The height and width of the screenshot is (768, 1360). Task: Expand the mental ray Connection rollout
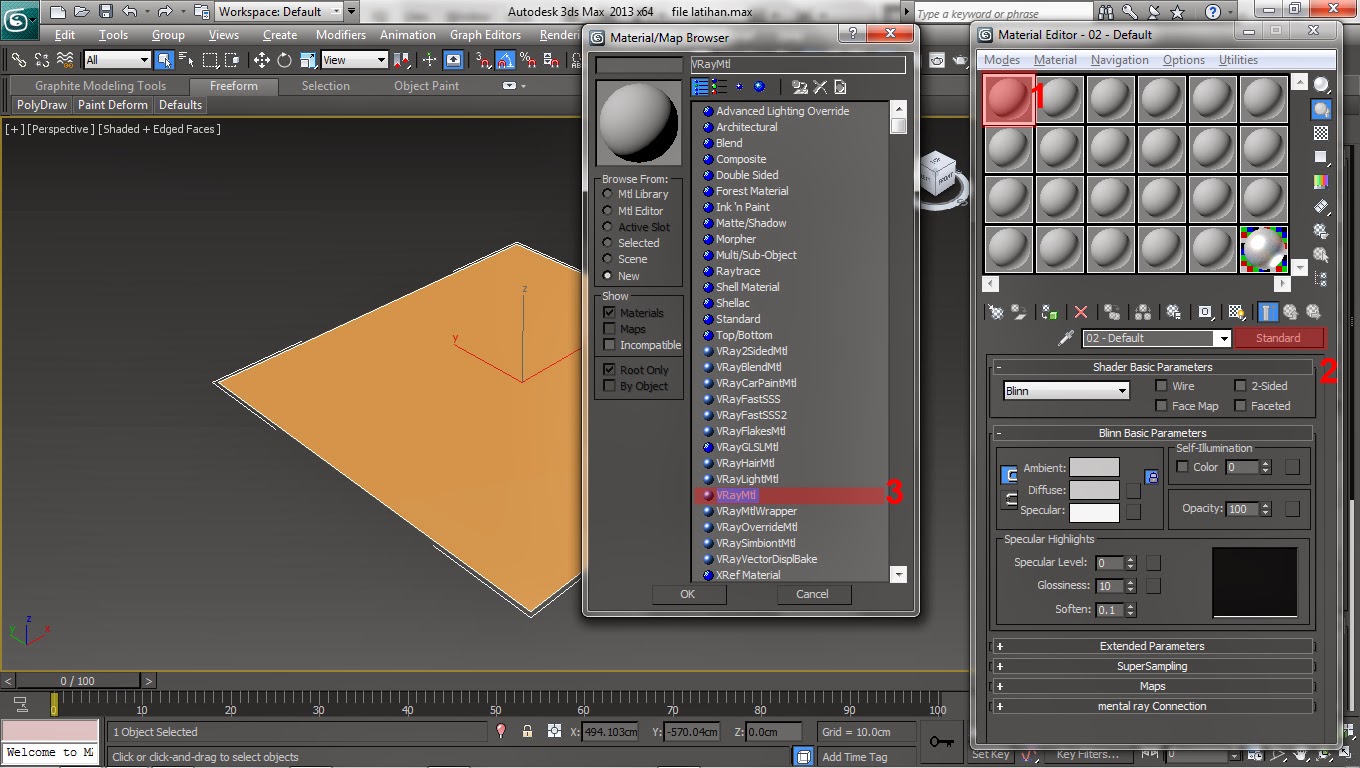click(x=1152, y=706)
